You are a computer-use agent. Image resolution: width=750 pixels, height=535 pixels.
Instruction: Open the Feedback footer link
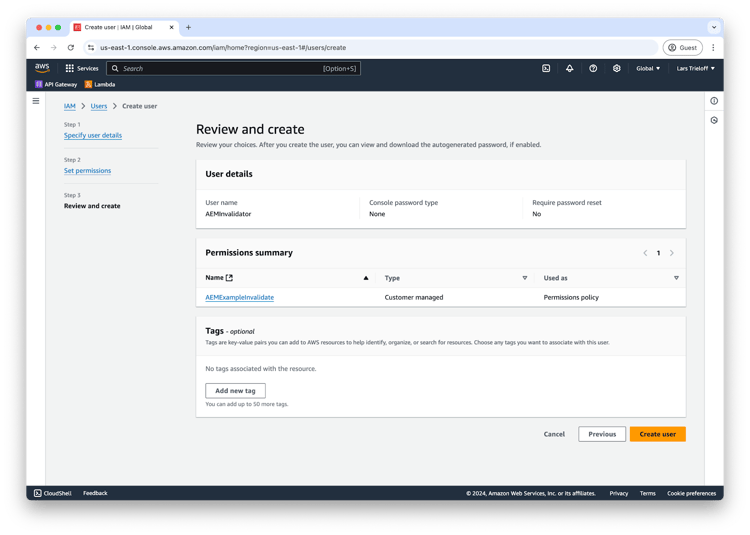point(95,493)
